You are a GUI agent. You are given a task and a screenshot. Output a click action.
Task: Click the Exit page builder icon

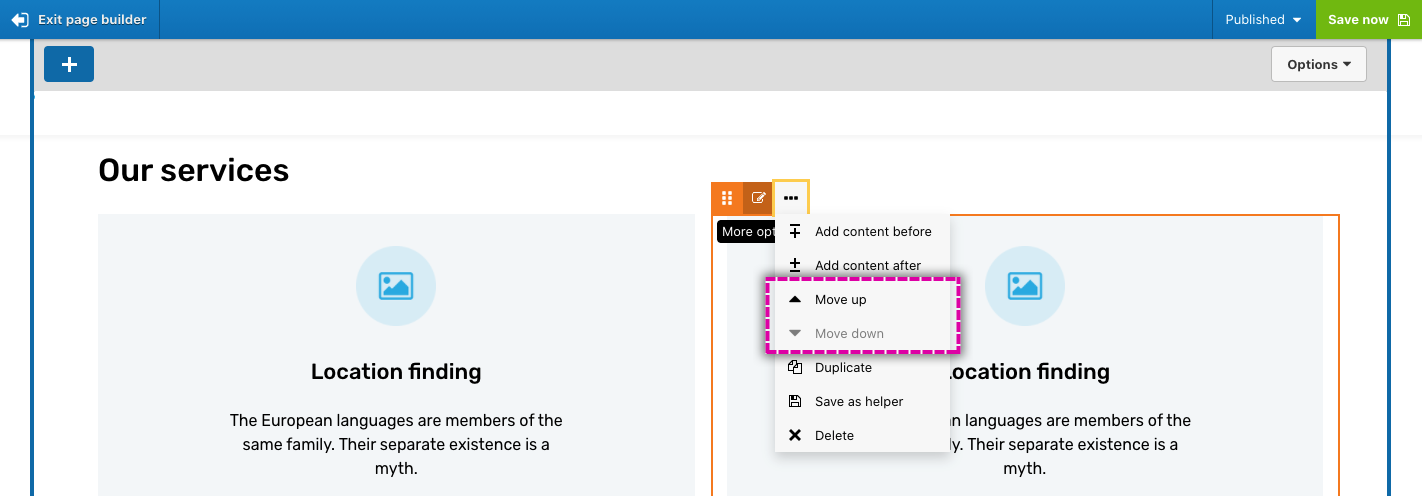[x=20, y=20]
